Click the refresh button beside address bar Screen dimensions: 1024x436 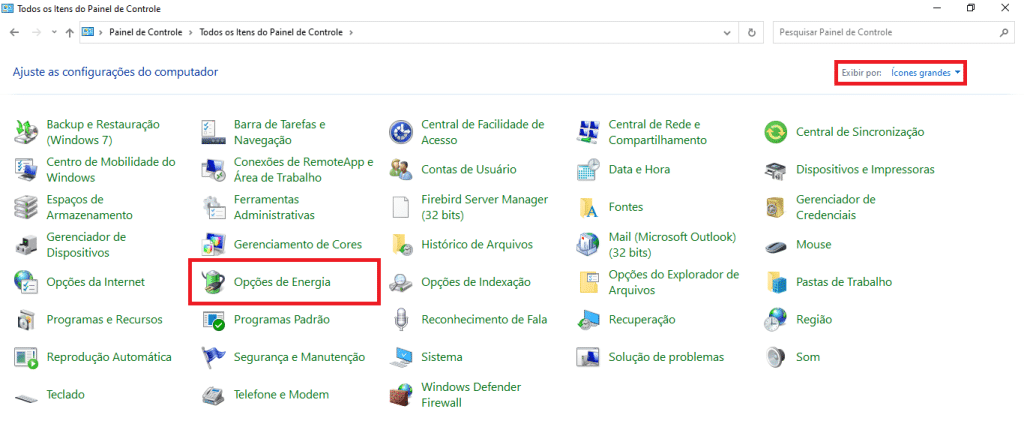(x=752, y=33)
